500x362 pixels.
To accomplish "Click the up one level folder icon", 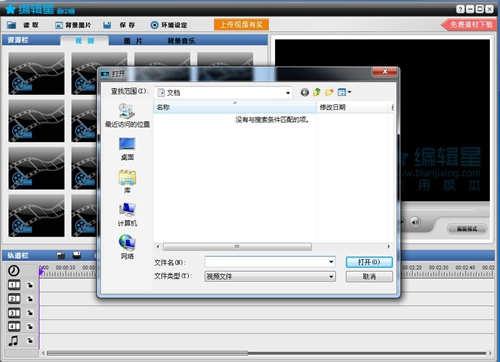I will coord(317,92).
